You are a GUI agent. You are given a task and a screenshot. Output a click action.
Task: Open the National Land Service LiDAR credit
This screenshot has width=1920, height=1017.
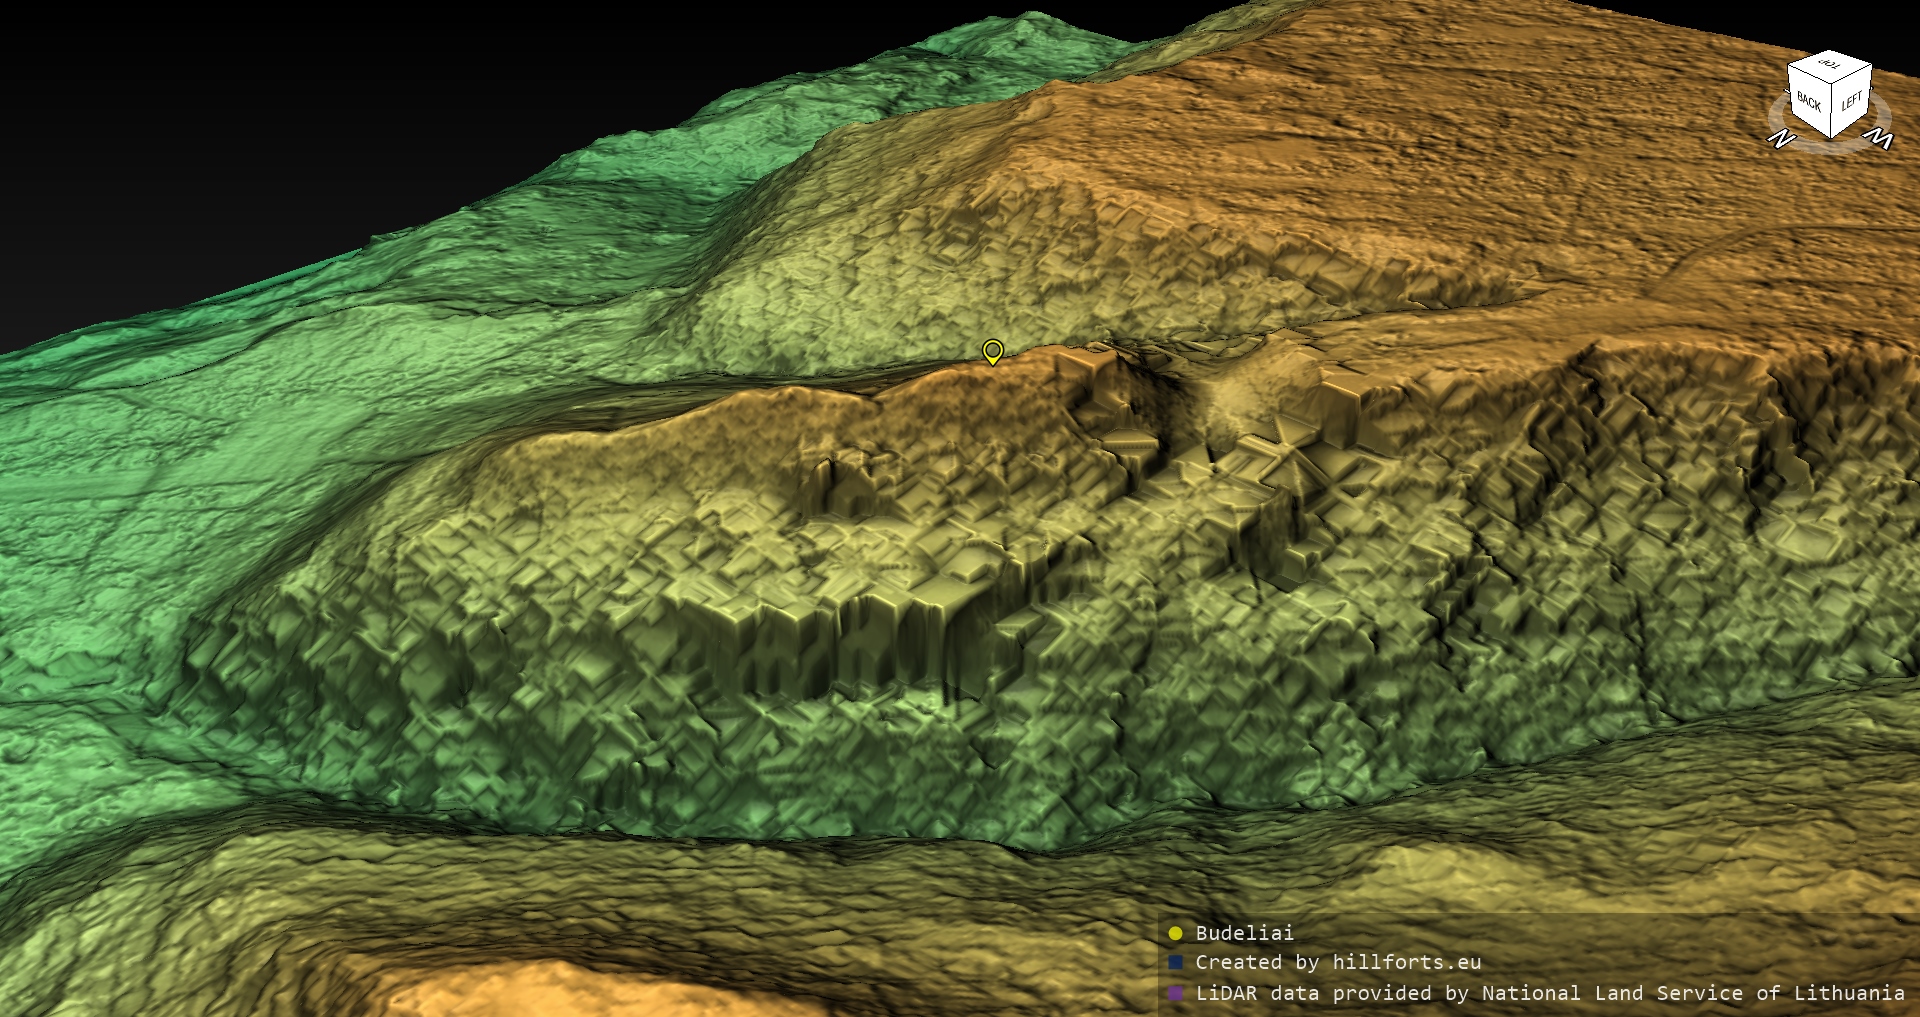pos(1549,993)
